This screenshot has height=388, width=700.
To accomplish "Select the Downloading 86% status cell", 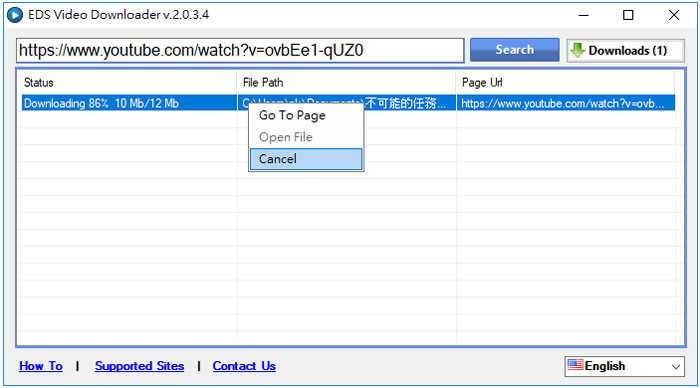I will tap(129, 103).
